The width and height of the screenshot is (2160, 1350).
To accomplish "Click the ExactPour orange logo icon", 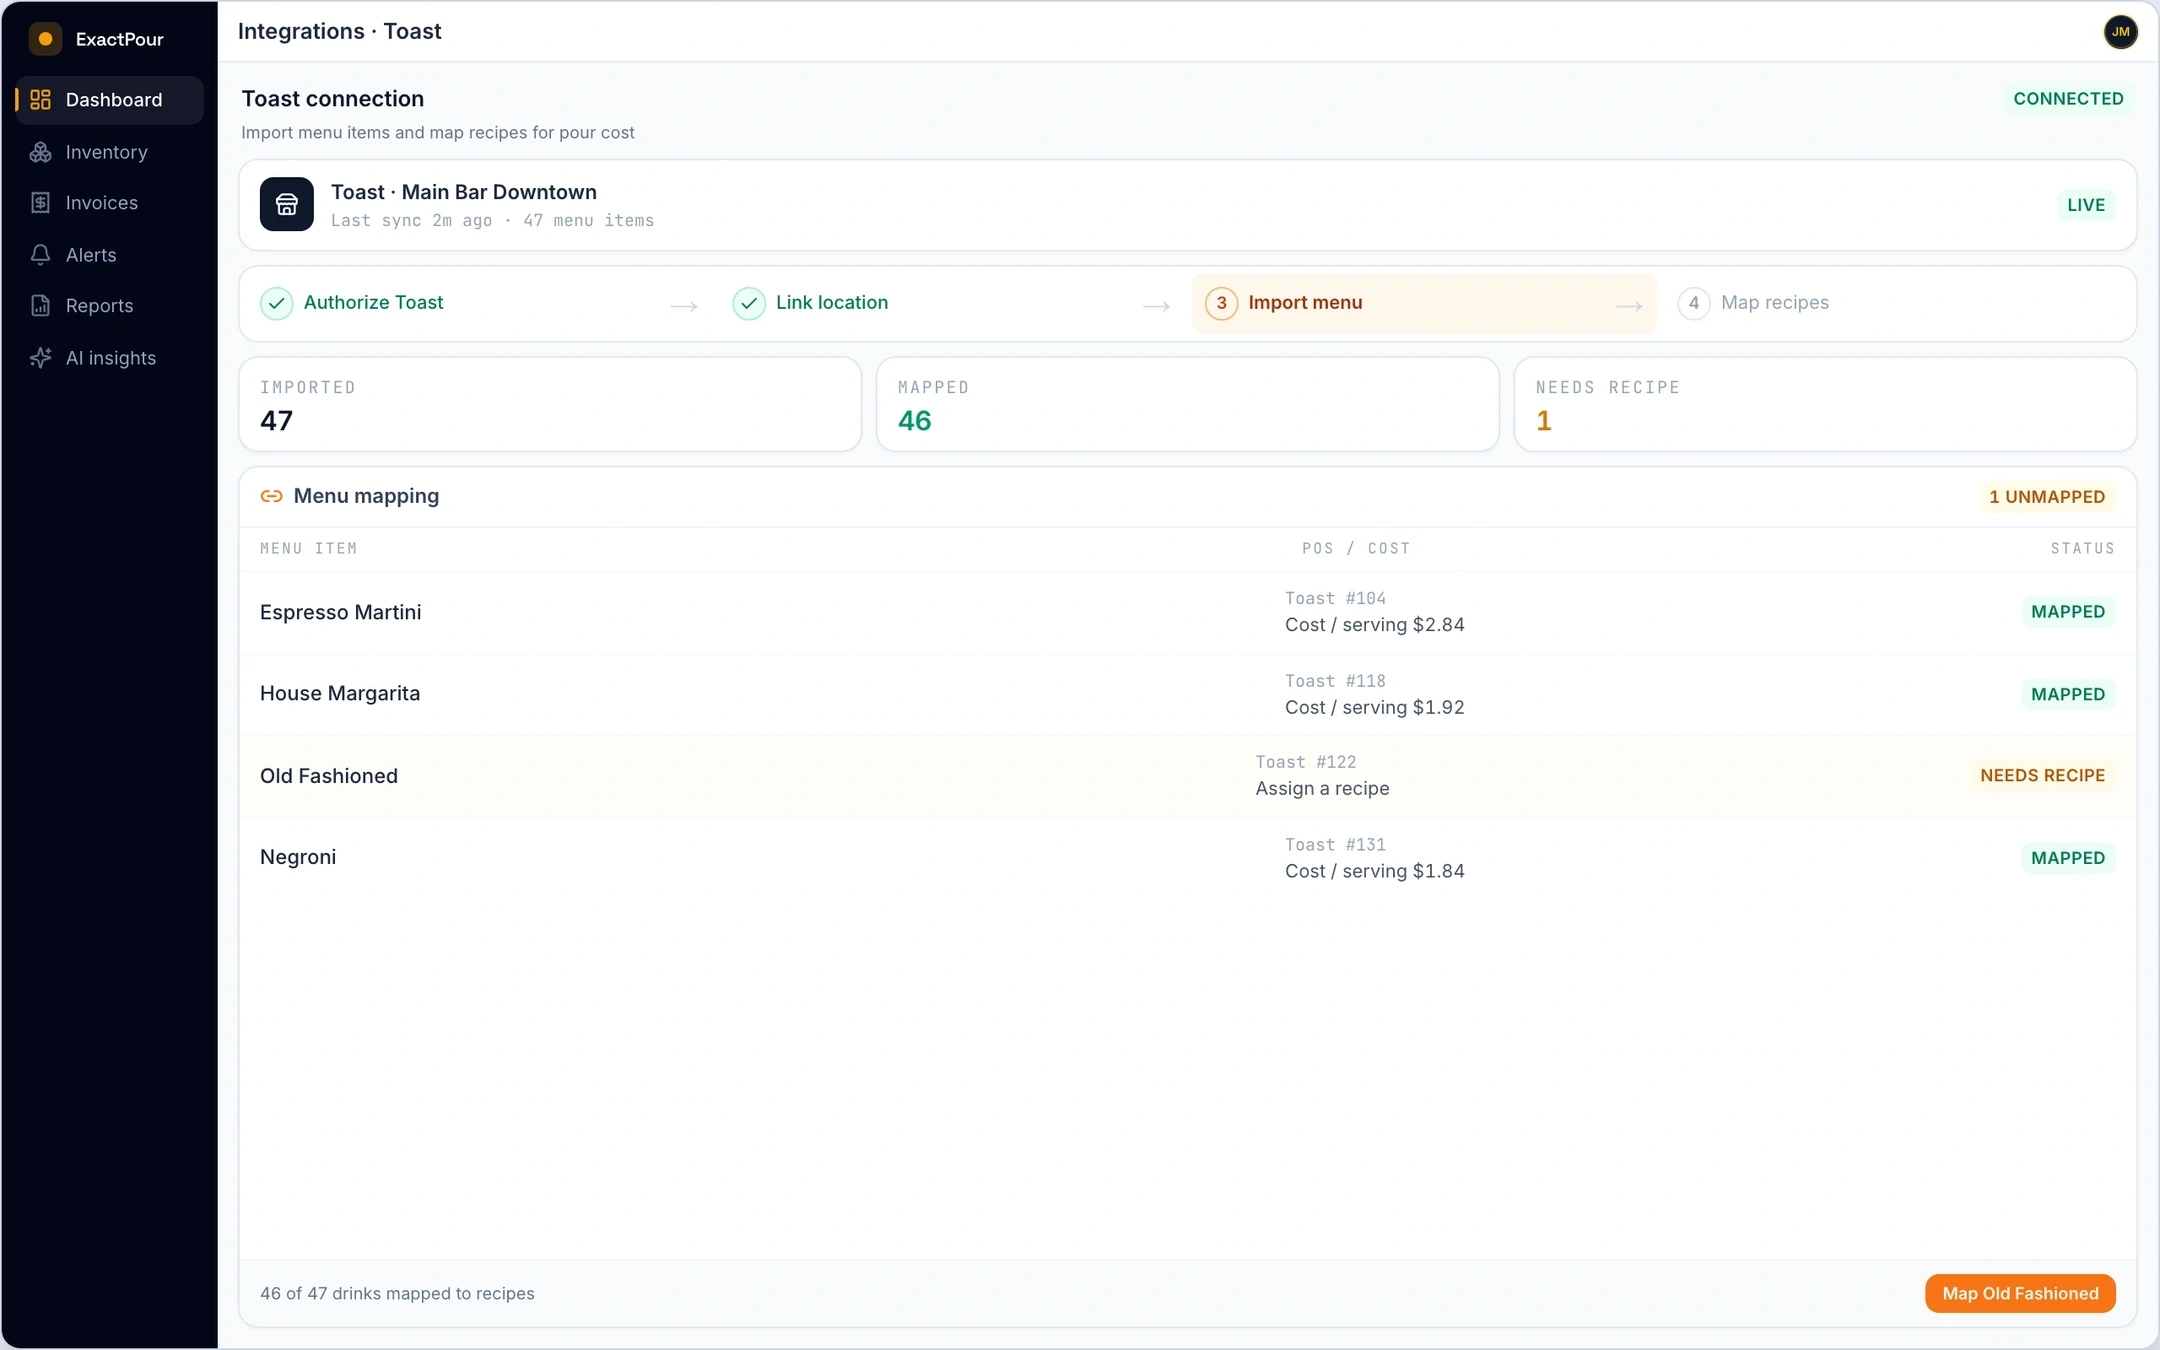I will (x=45, y=39).
